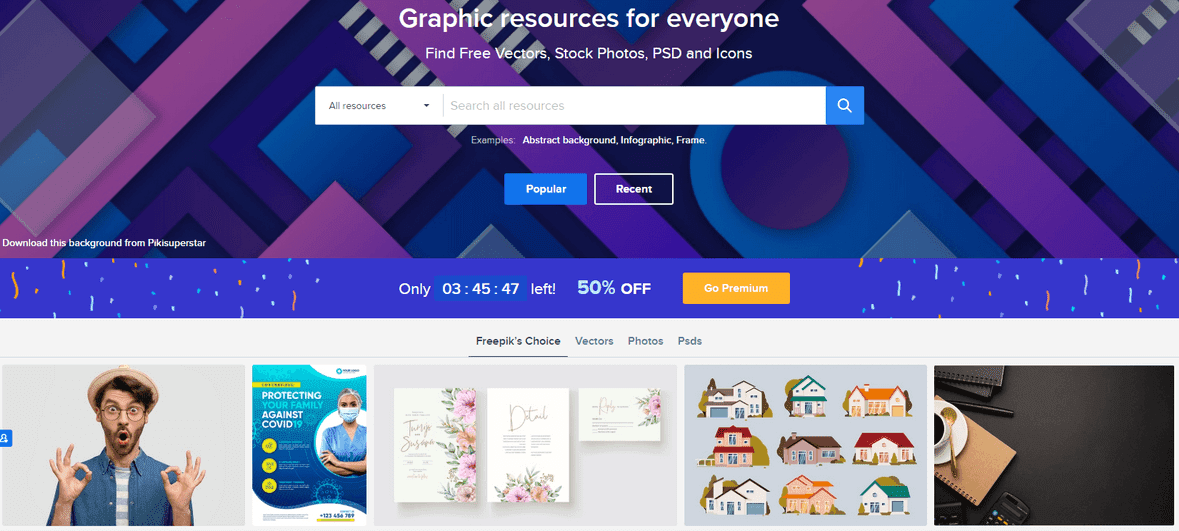Open the Abstract background example link
The width and height of the screenshot is (1179, 531).
coord(569,140)
